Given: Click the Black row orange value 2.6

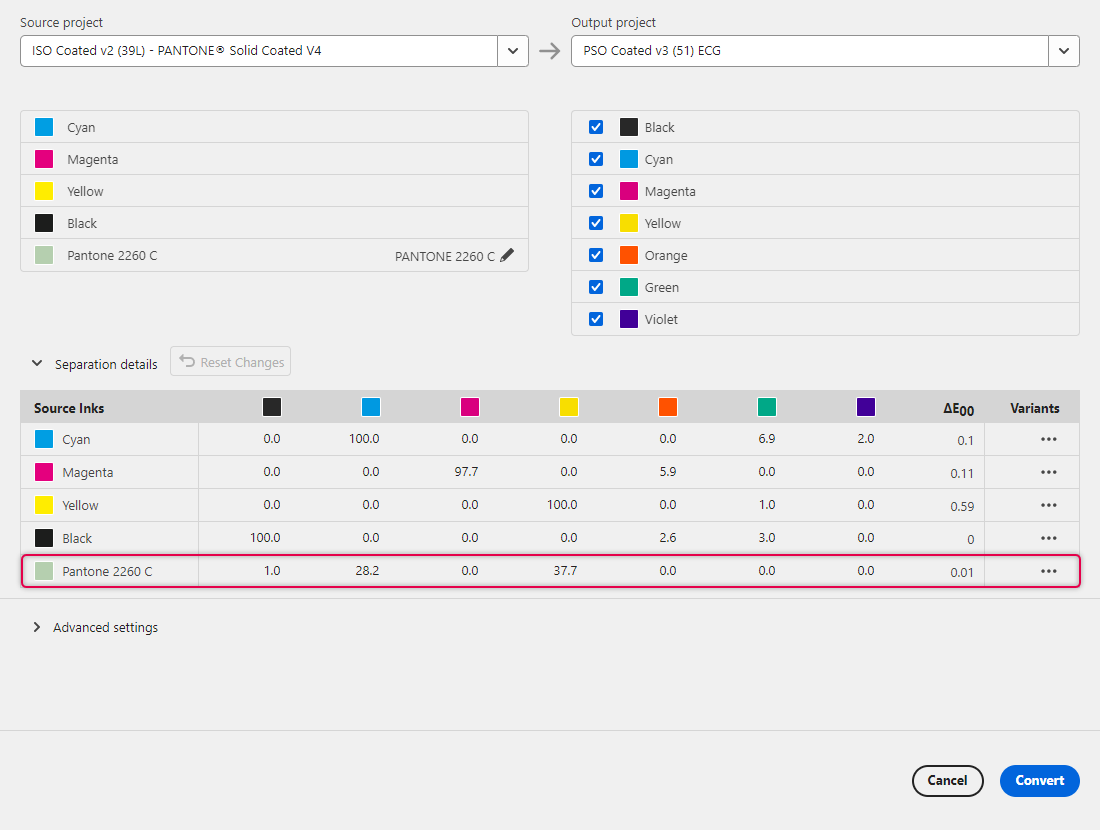Looking at the screenshot, I should [668, 537].
